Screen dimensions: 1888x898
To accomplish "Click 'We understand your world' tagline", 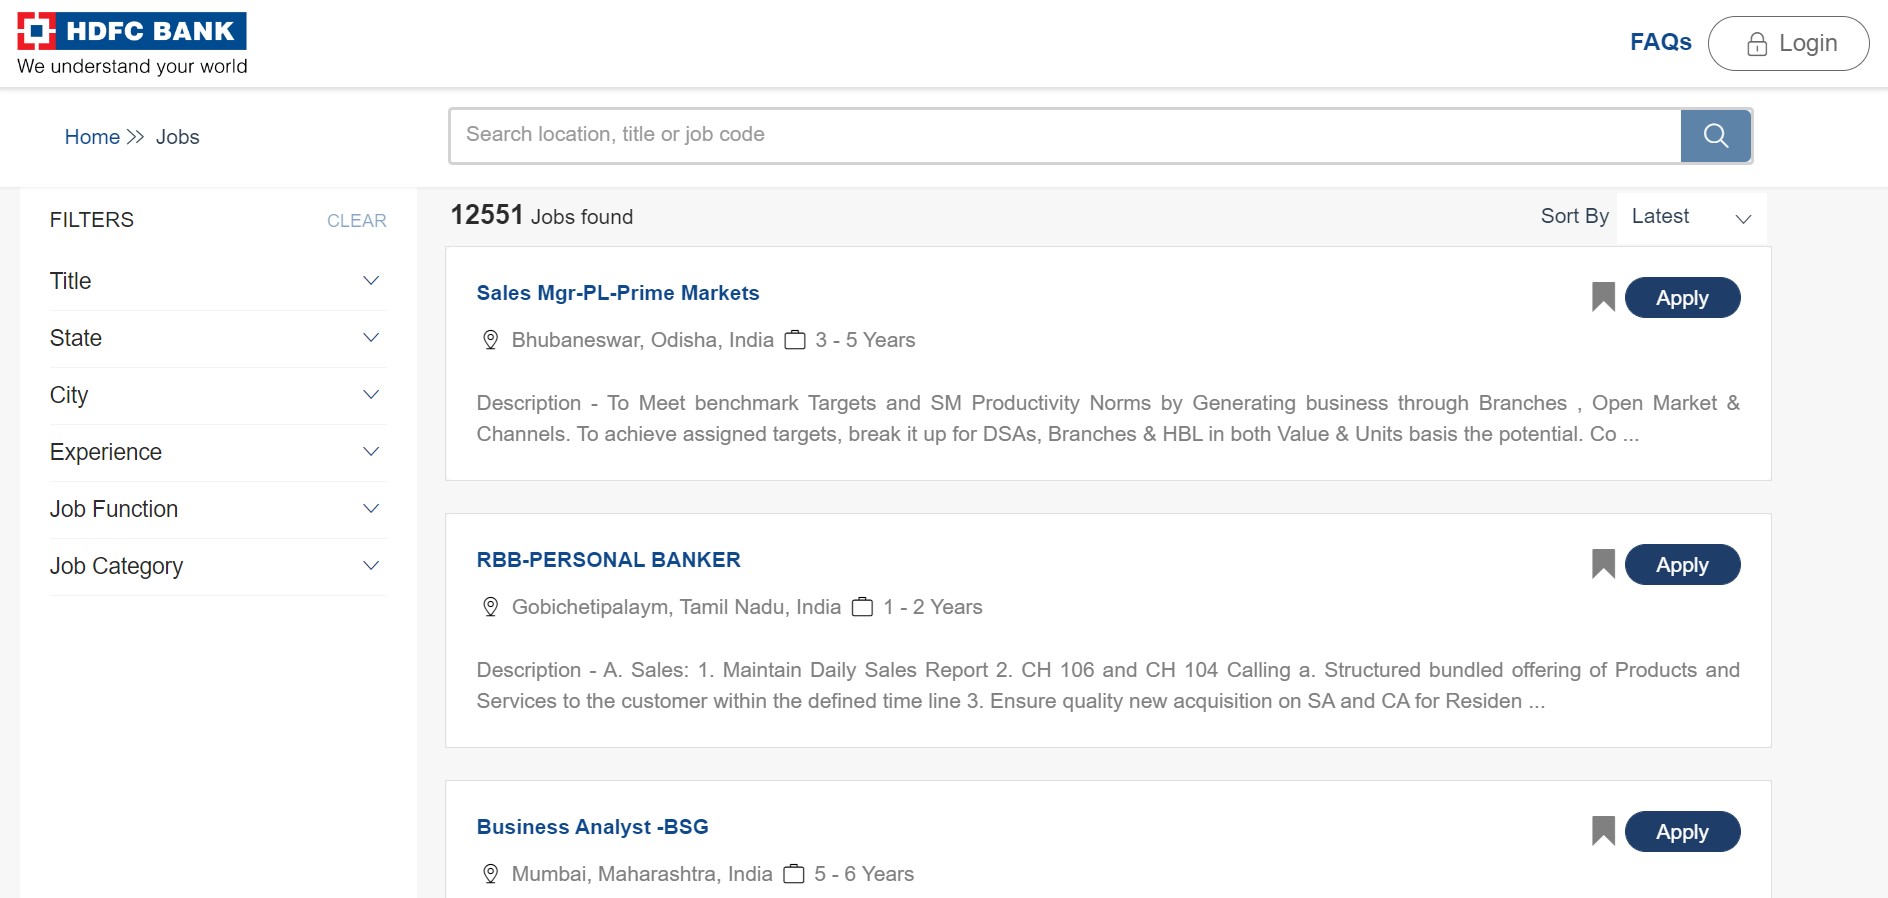I will coord(132,66).
